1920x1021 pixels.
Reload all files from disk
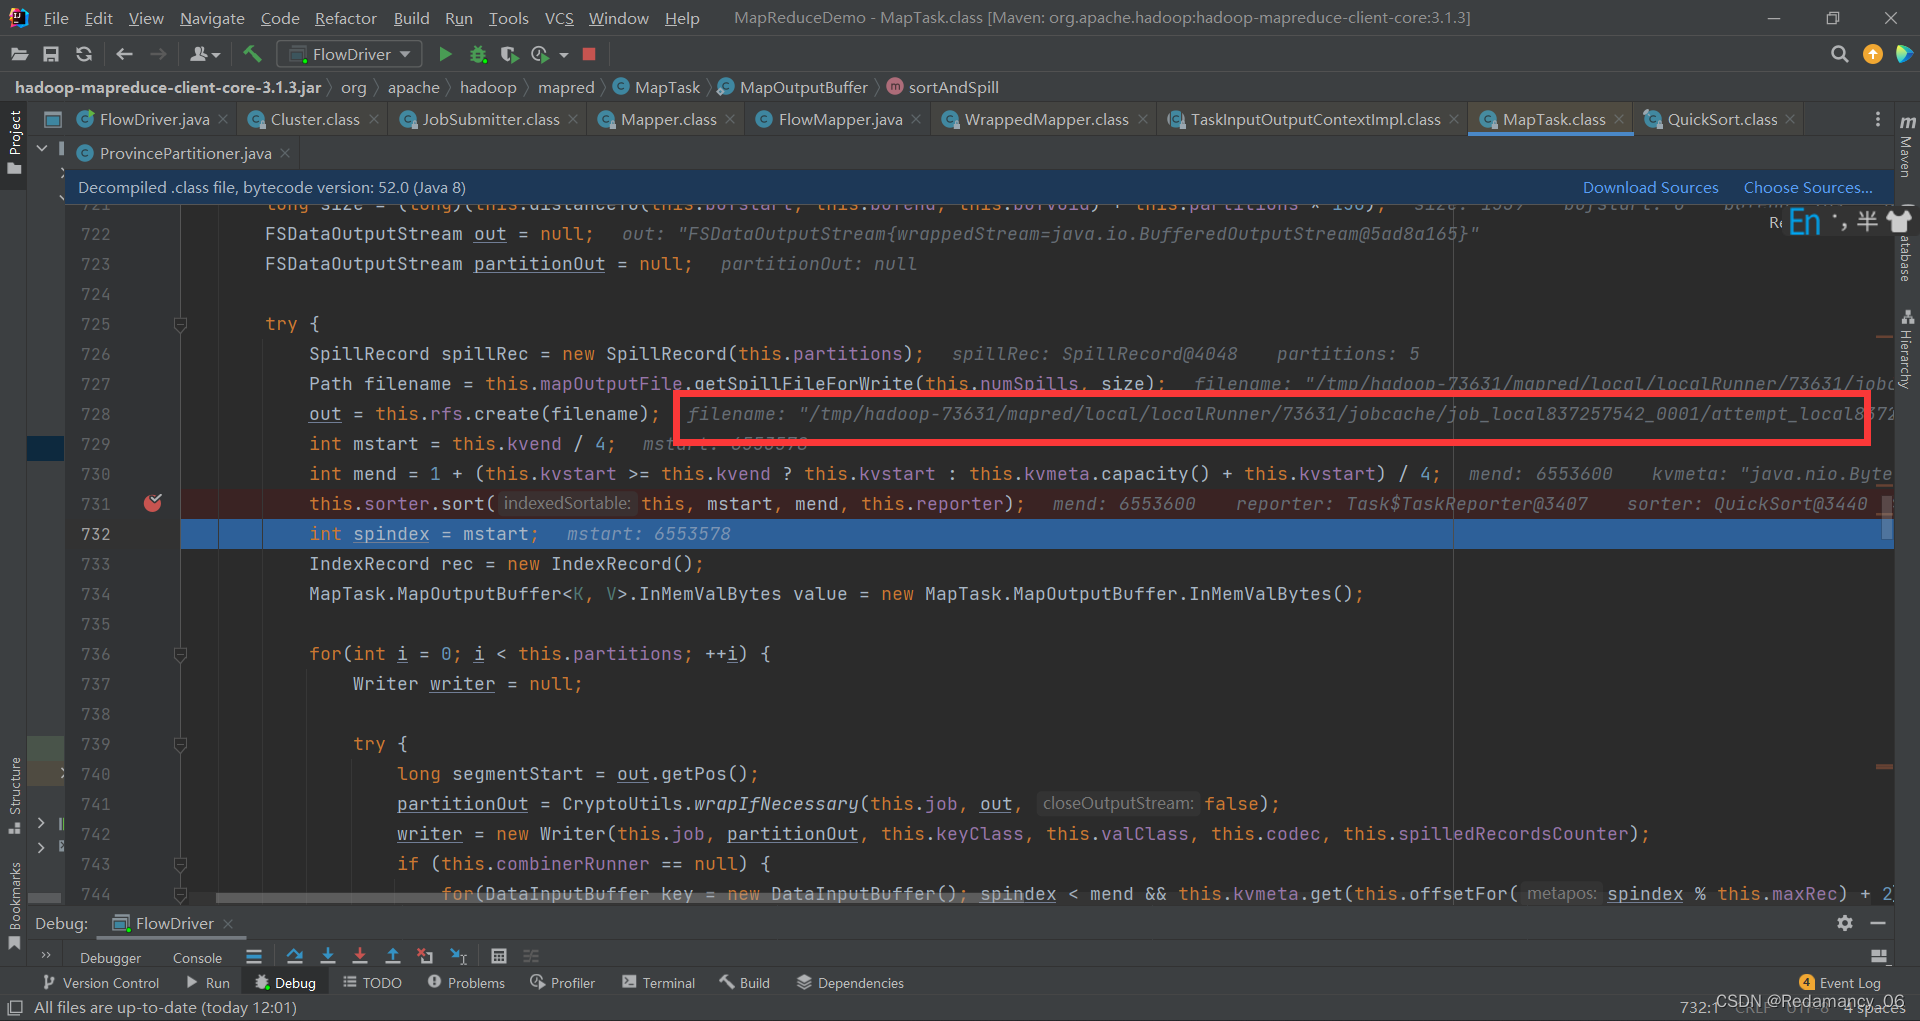(x=84, y=54)
